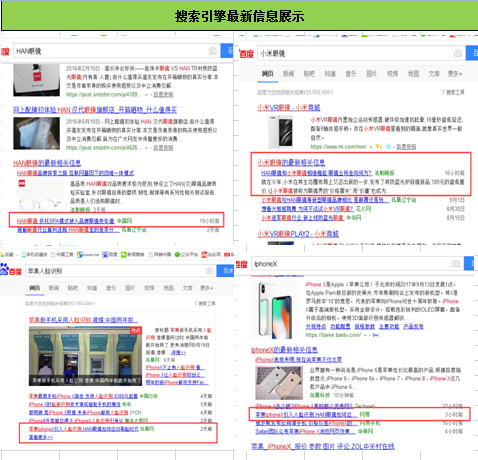Click Baidu paw logo beside 苹果人脸识别 search
The height and width of the screenshot is (460, 478).
click(4, 268)
